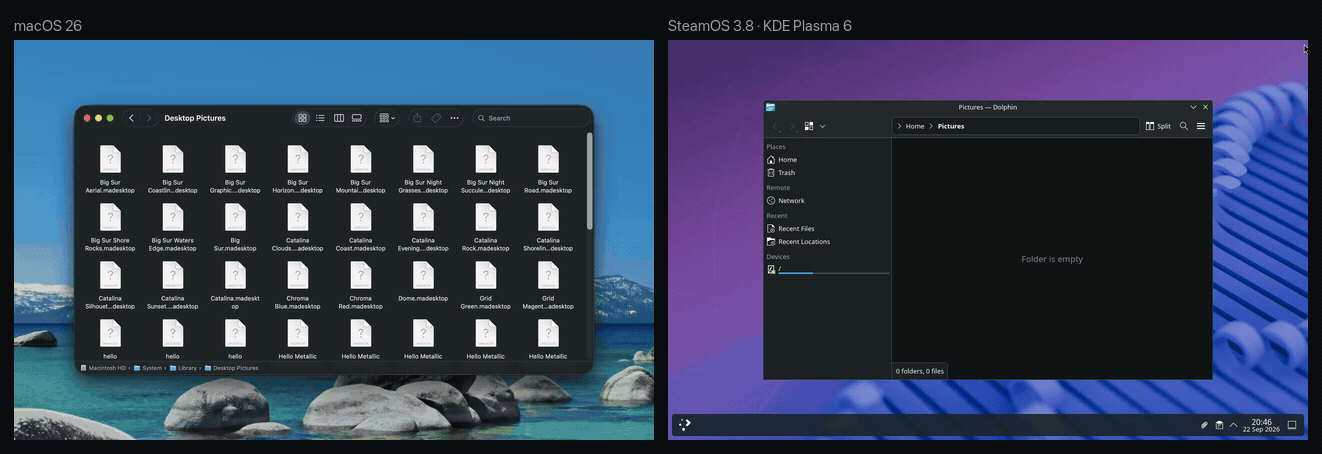Click Macintosh HD in Finder path bar
This screenshot has height=454, width=1322.
(103, 368)
